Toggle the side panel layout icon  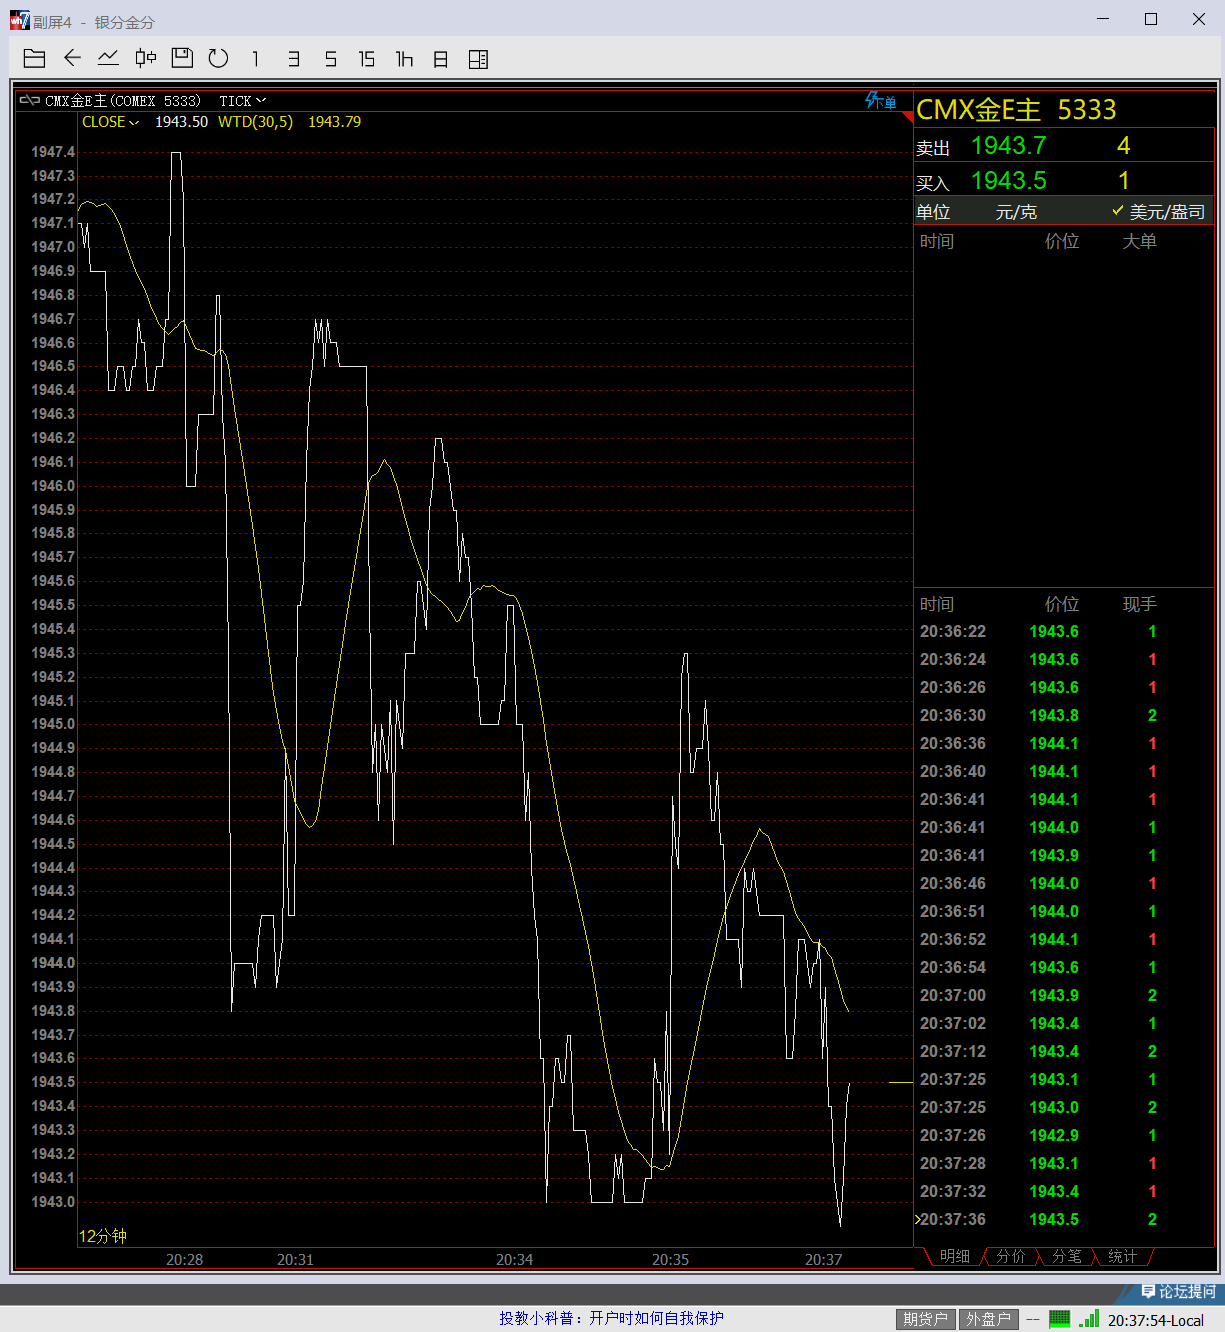coord(478,59)
